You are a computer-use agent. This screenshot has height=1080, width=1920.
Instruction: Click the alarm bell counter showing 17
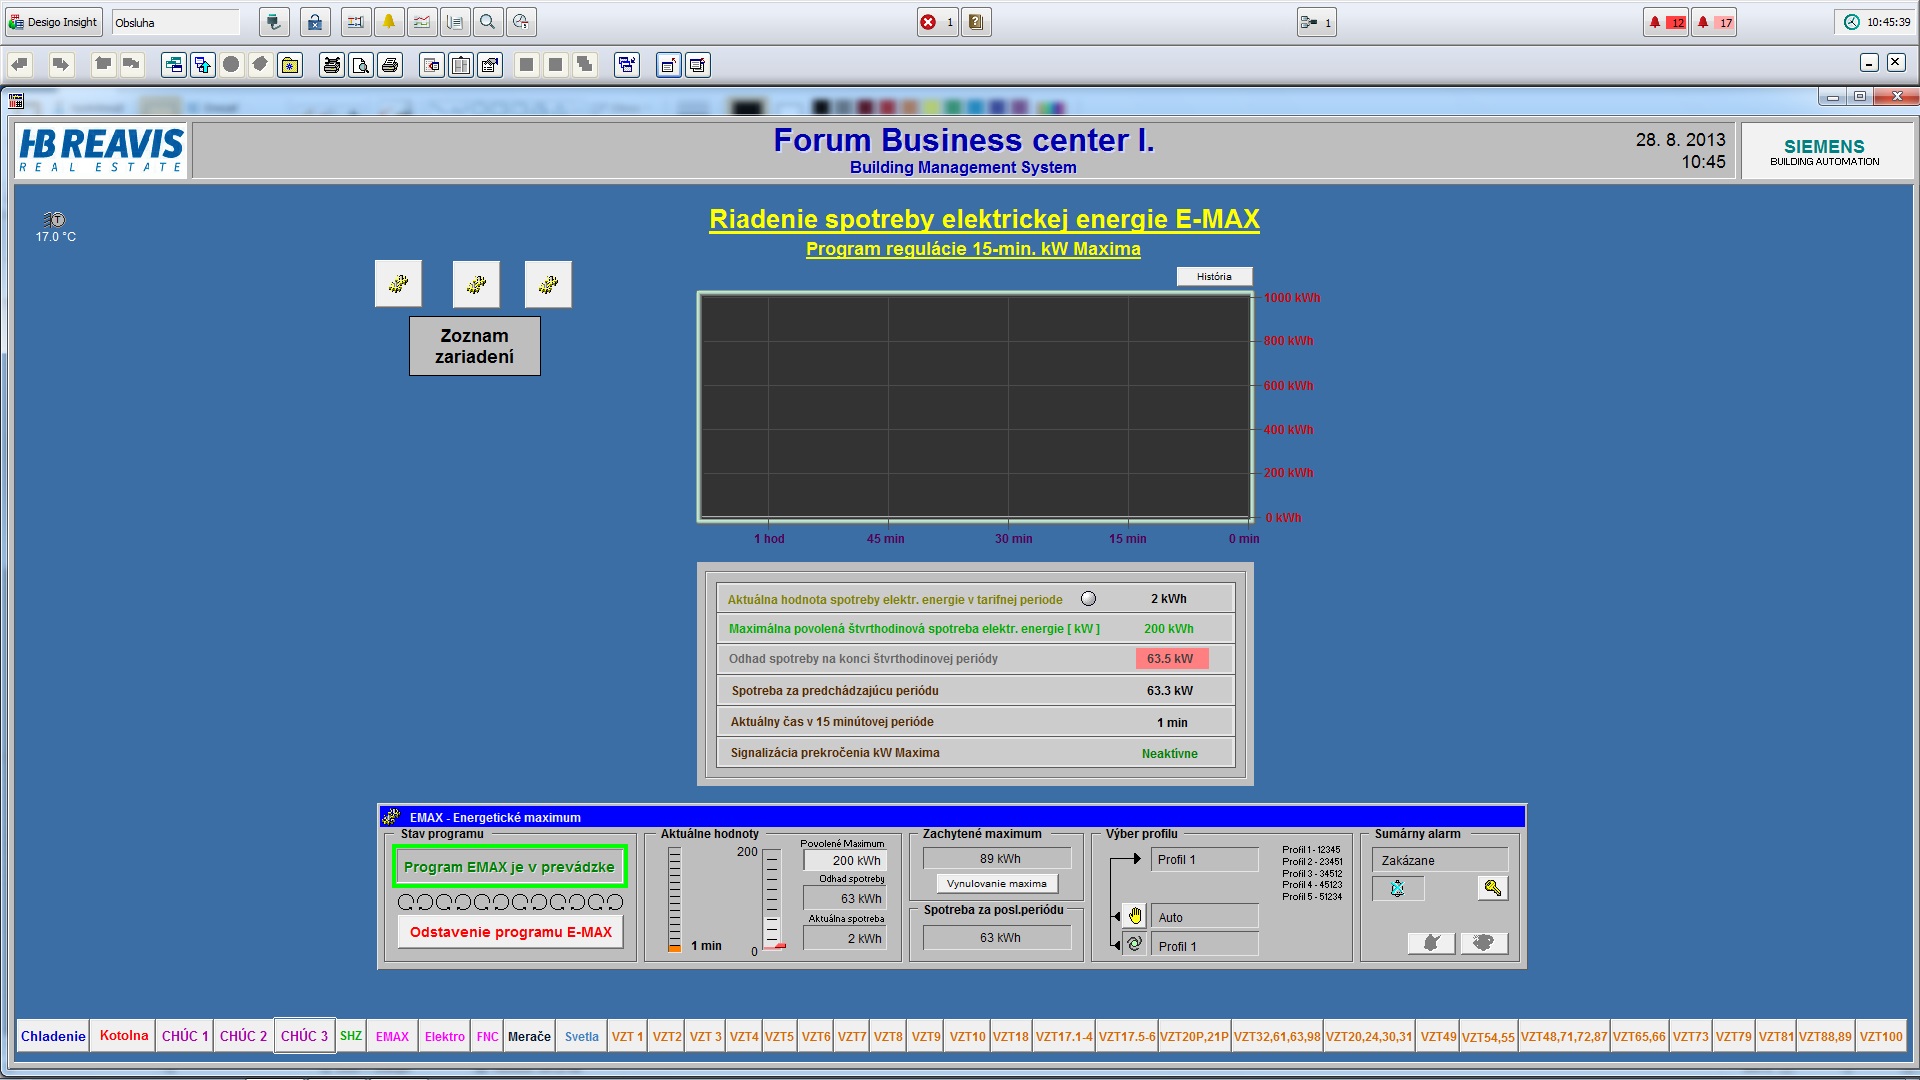(1714, 22)
